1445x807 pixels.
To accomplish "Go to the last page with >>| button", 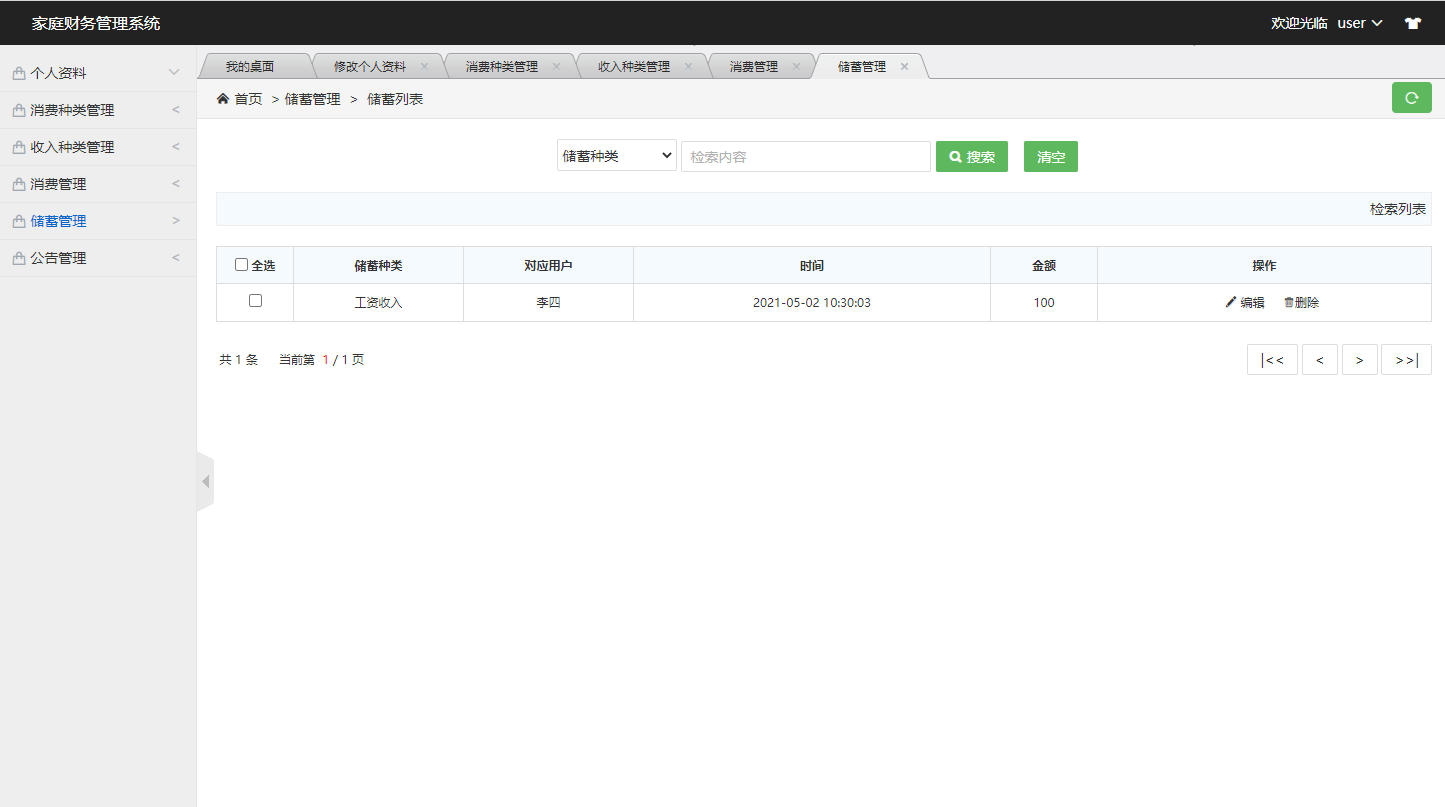I will pyautogui.click(x=1406, y=359).
